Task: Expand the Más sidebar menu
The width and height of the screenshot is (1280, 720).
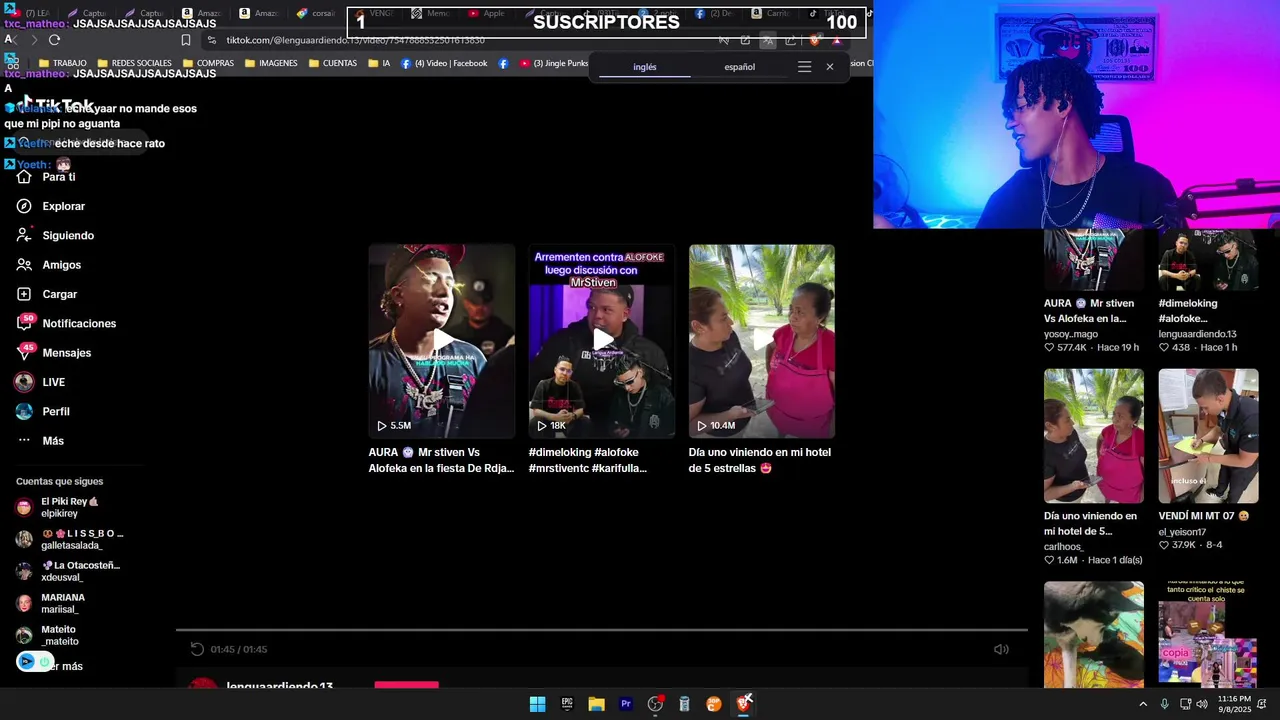Action: click(x=40, y=441)
